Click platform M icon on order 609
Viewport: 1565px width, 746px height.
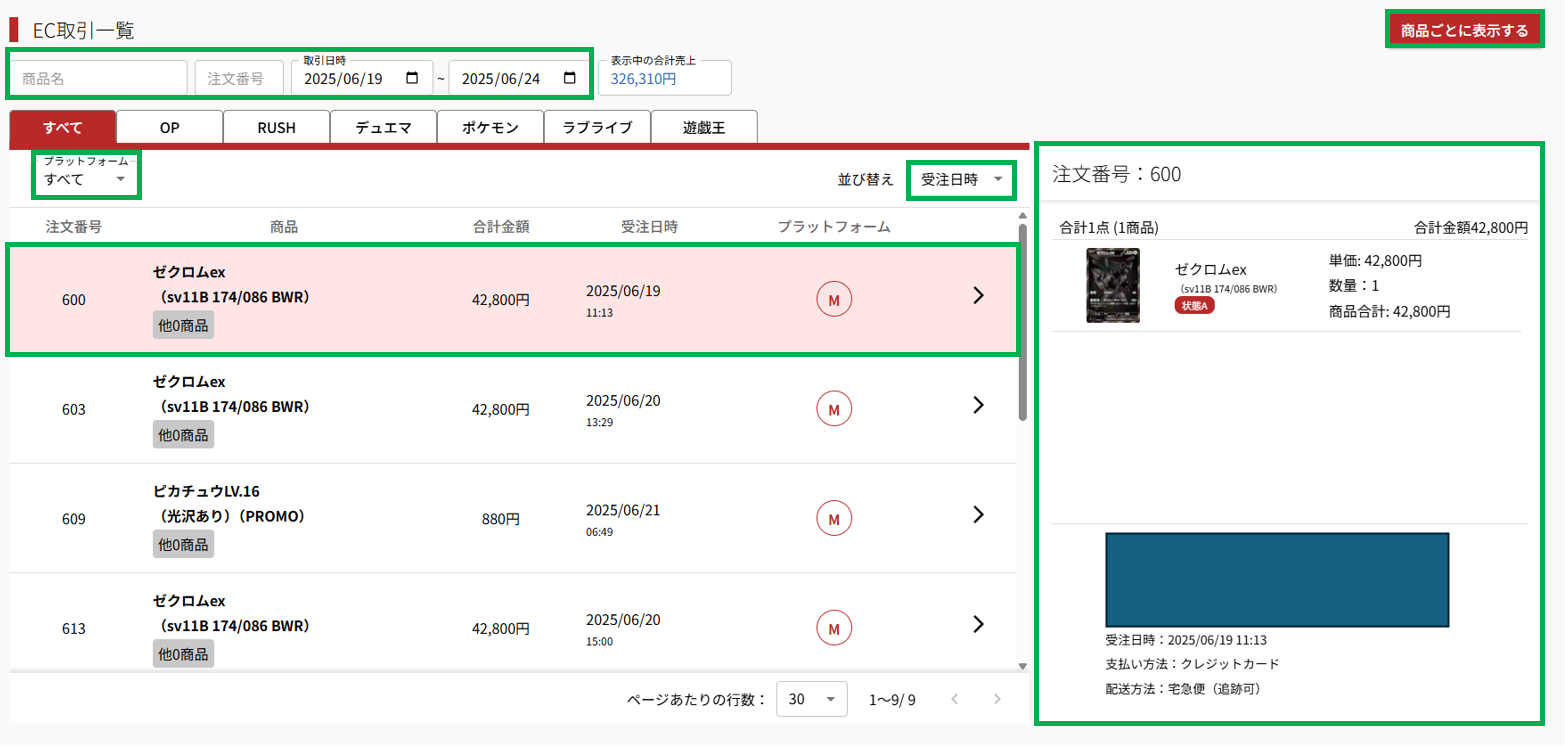pos(833,518)
